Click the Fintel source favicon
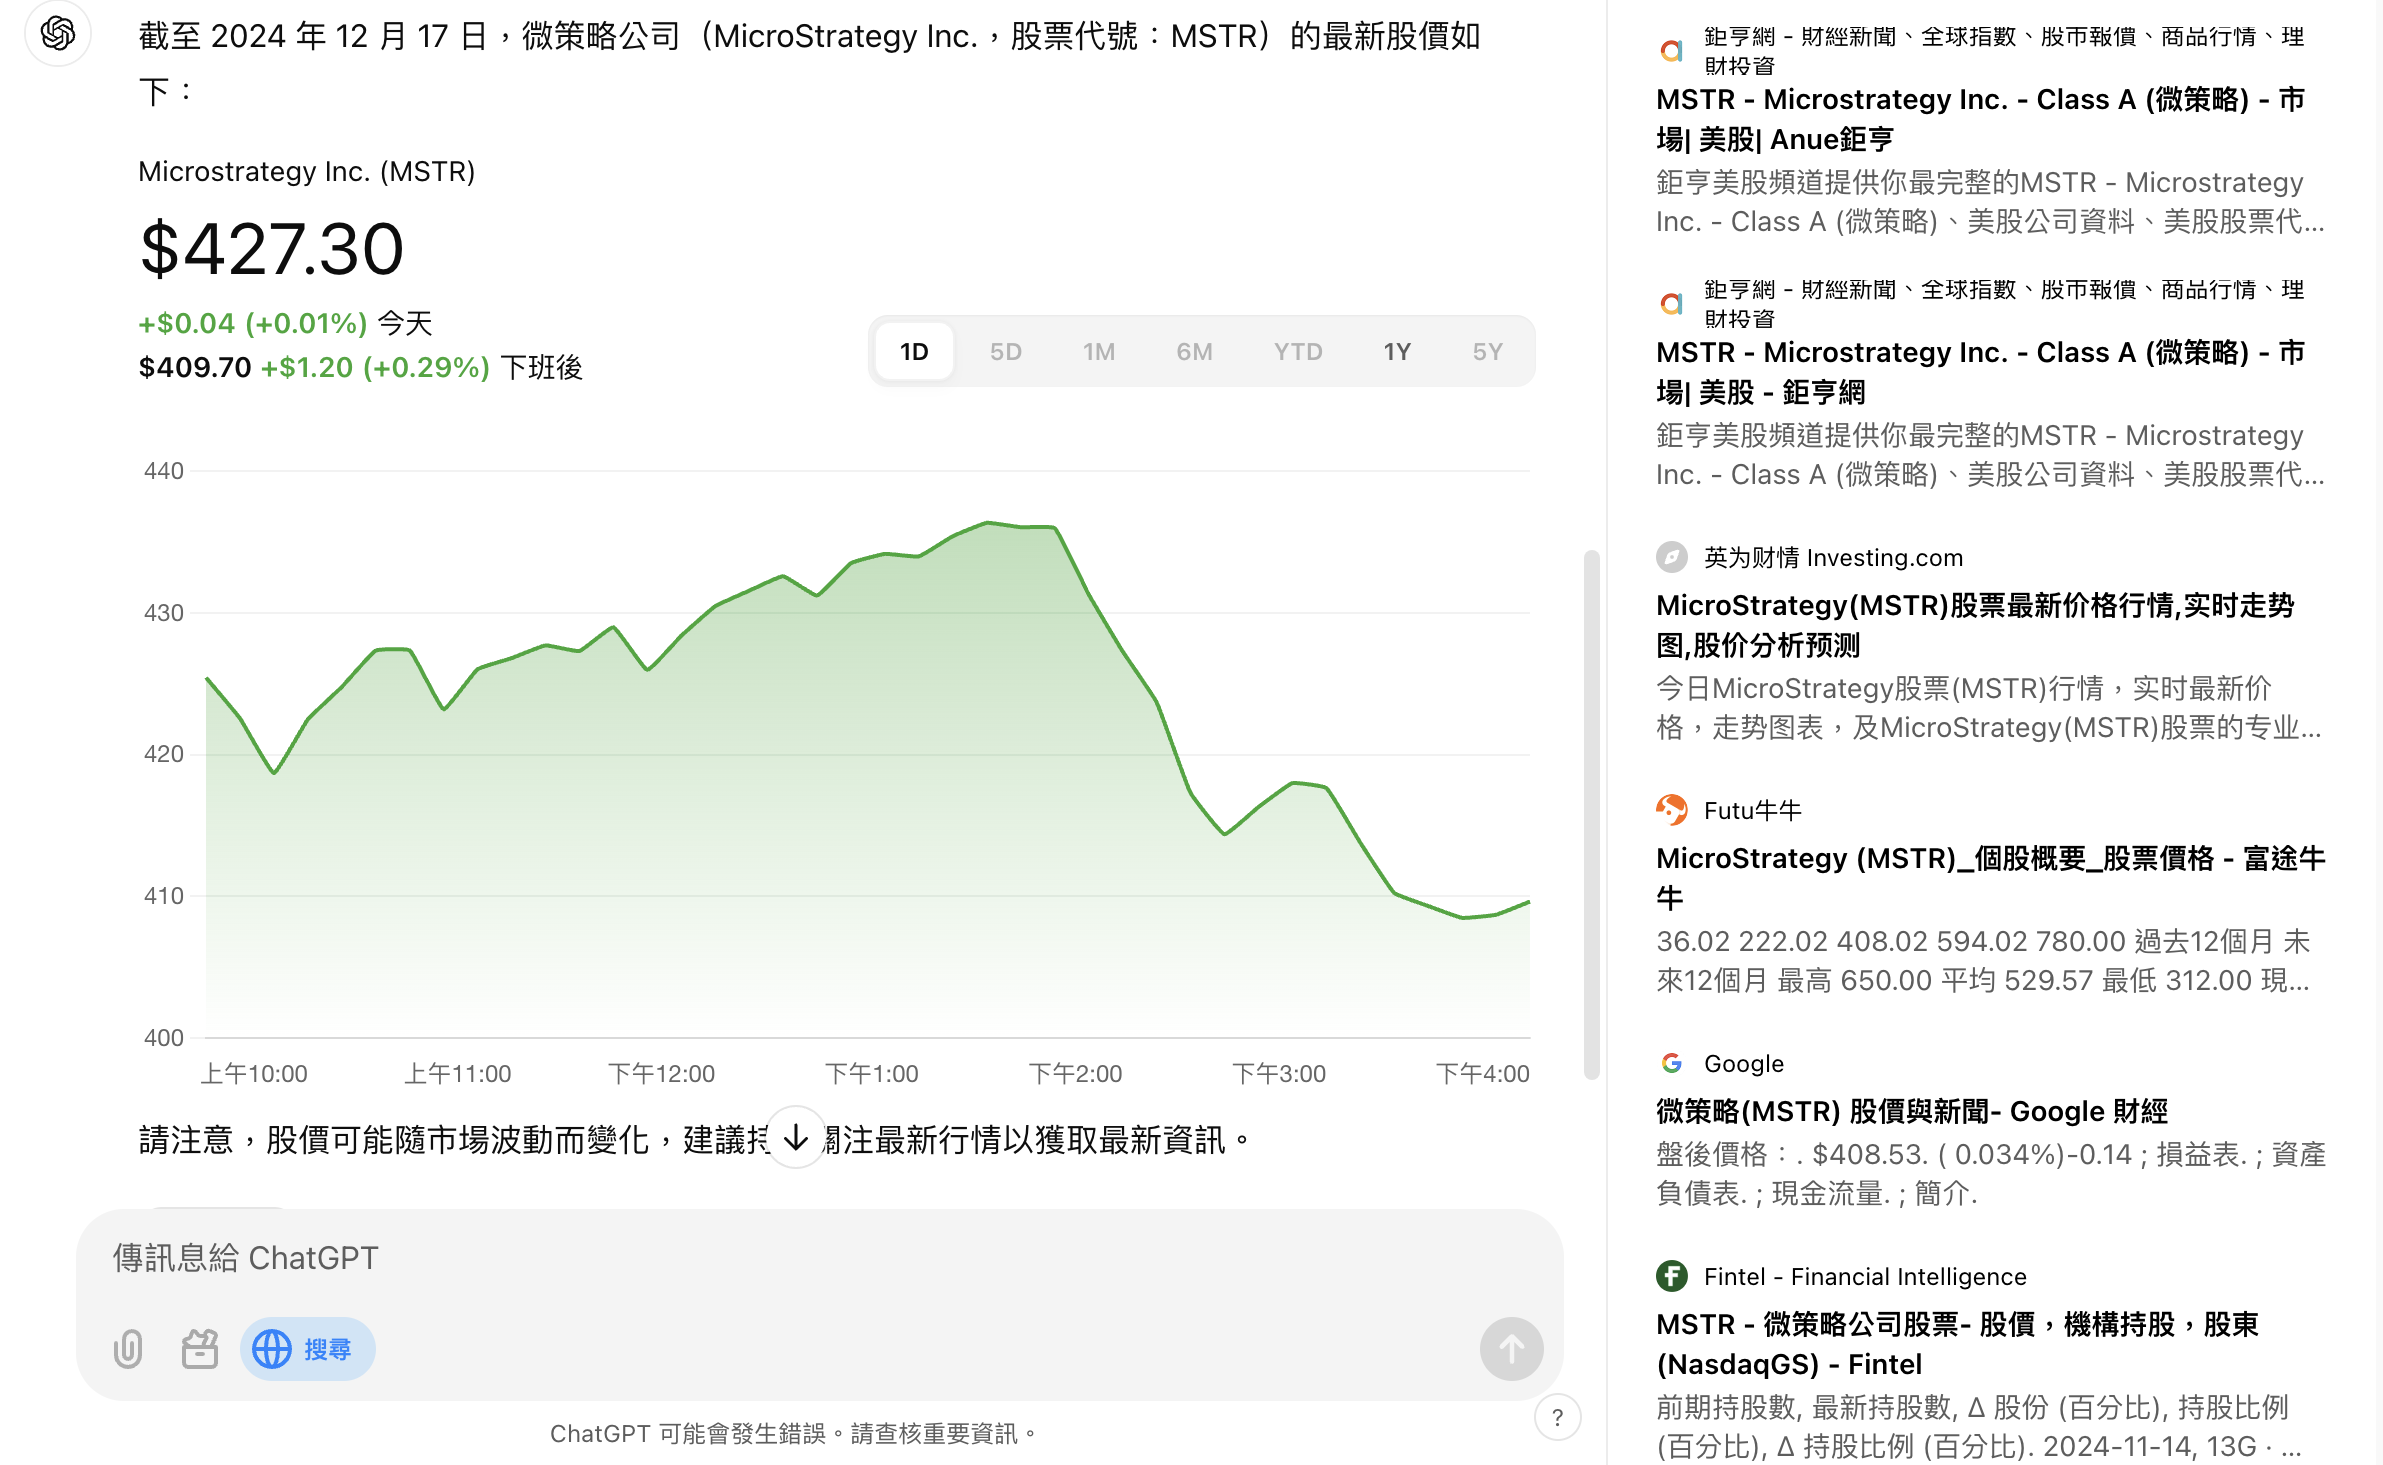Viewport: 2383px width, 1465px height. [1671, 1276]
